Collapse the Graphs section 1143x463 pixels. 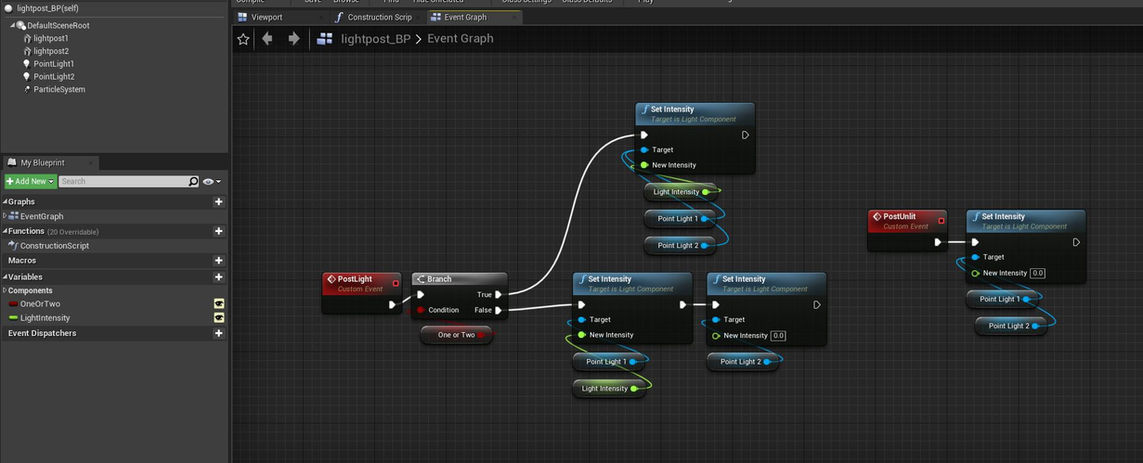point(4,202)
